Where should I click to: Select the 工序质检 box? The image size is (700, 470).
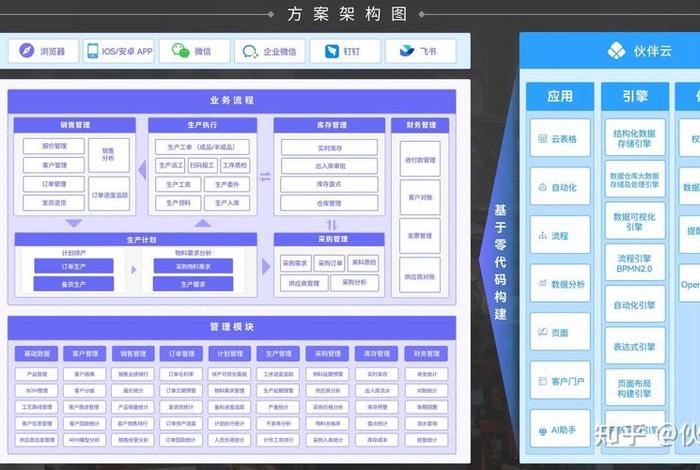tap(235, 166)
